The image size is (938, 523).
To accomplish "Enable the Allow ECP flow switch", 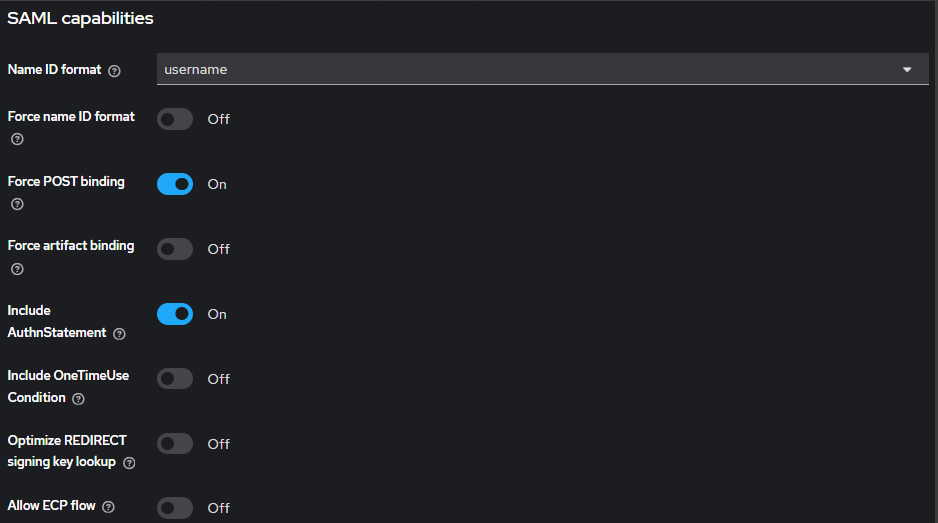I will pyautogui.click(x=175, y=508).
